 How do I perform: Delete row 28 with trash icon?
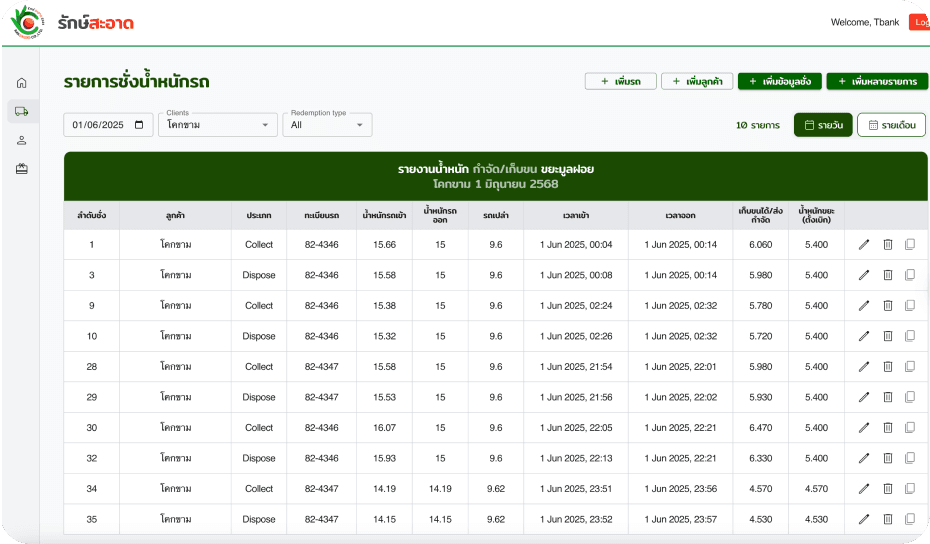[x=887, y=367]
